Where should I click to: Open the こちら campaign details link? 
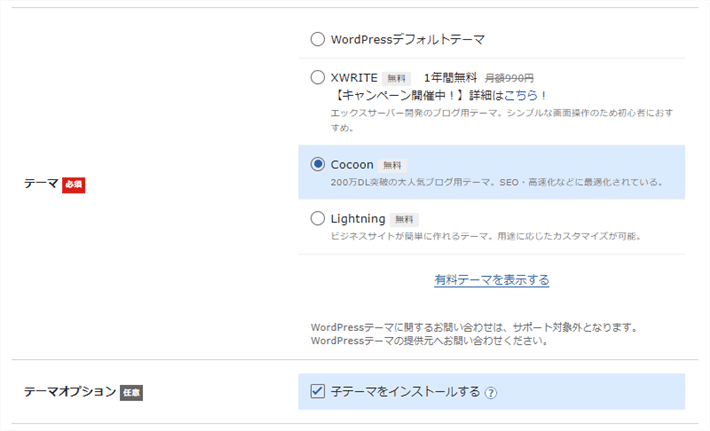(x=526, y=95)
